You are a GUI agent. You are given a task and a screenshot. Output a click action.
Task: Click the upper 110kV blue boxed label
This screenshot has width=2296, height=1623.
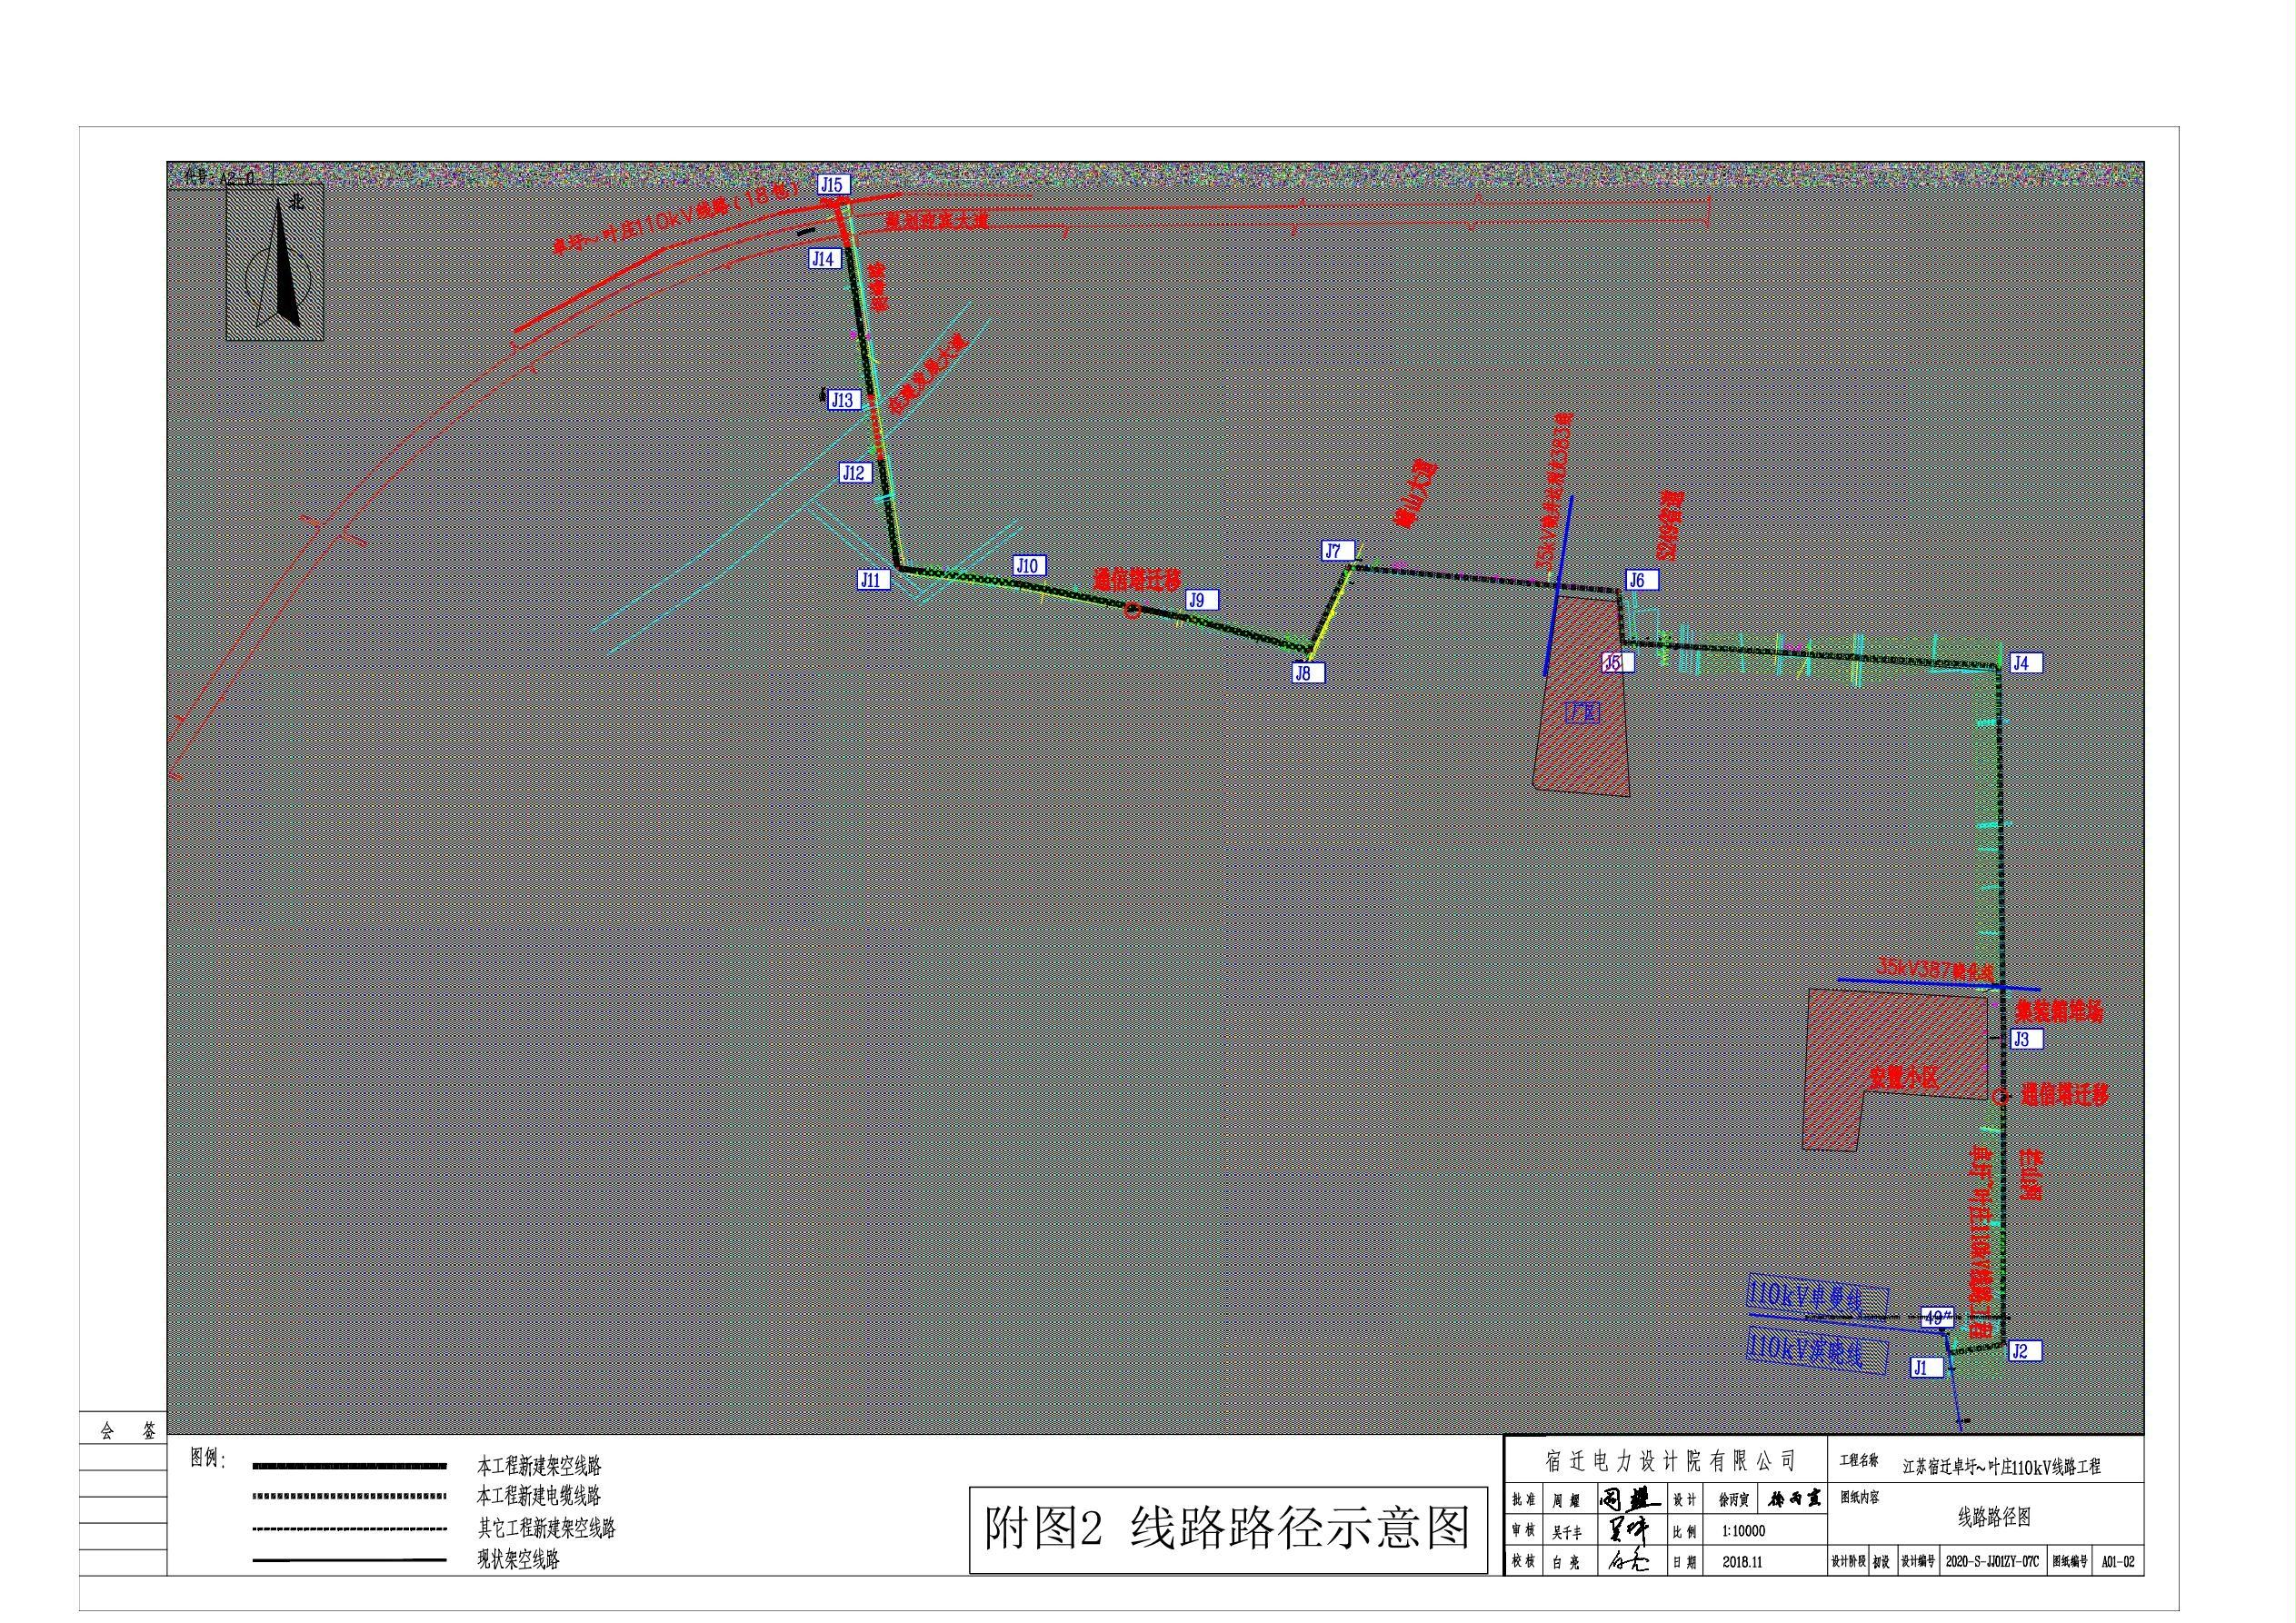[1818, 1297]
